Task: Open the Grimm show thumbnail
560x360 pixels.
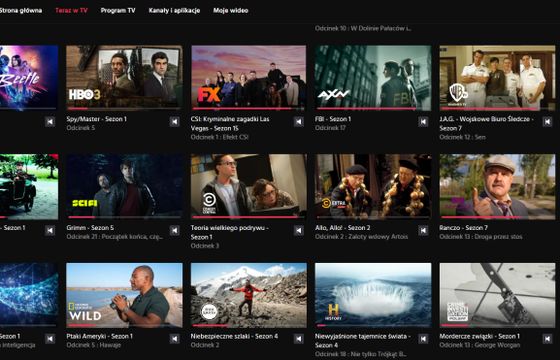Action: (x=124, y=186)
